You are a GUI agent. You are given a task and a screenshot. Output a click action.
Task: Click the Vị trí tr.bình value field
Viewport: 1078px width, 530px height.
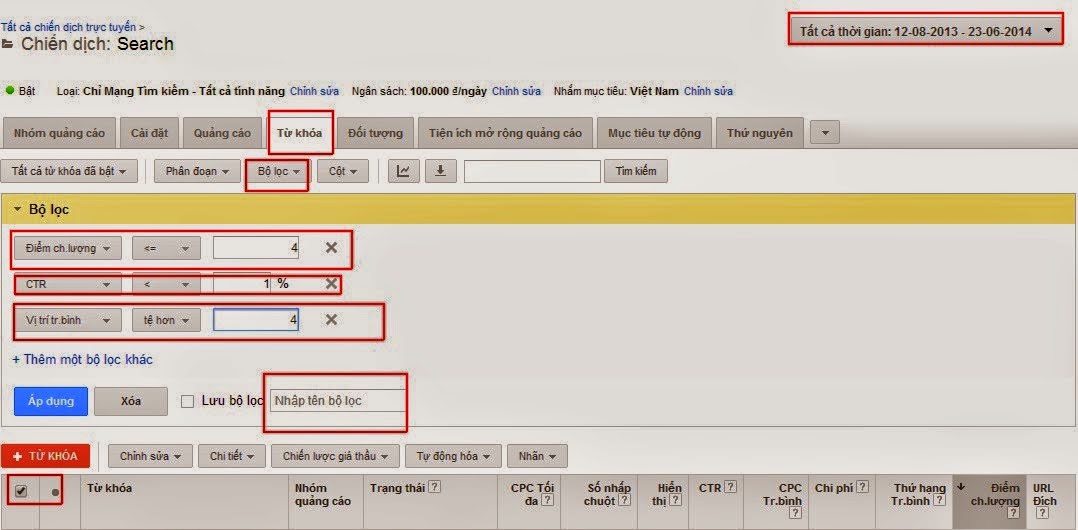pos(256,320)
